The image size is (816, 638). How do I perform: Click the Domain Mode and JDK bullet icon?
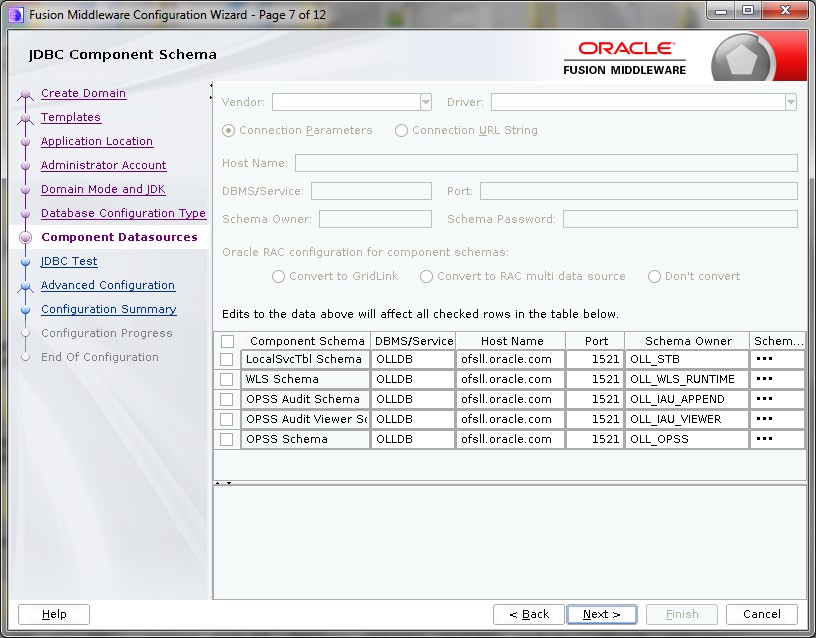pyautogui.click(x=26, y=189)
